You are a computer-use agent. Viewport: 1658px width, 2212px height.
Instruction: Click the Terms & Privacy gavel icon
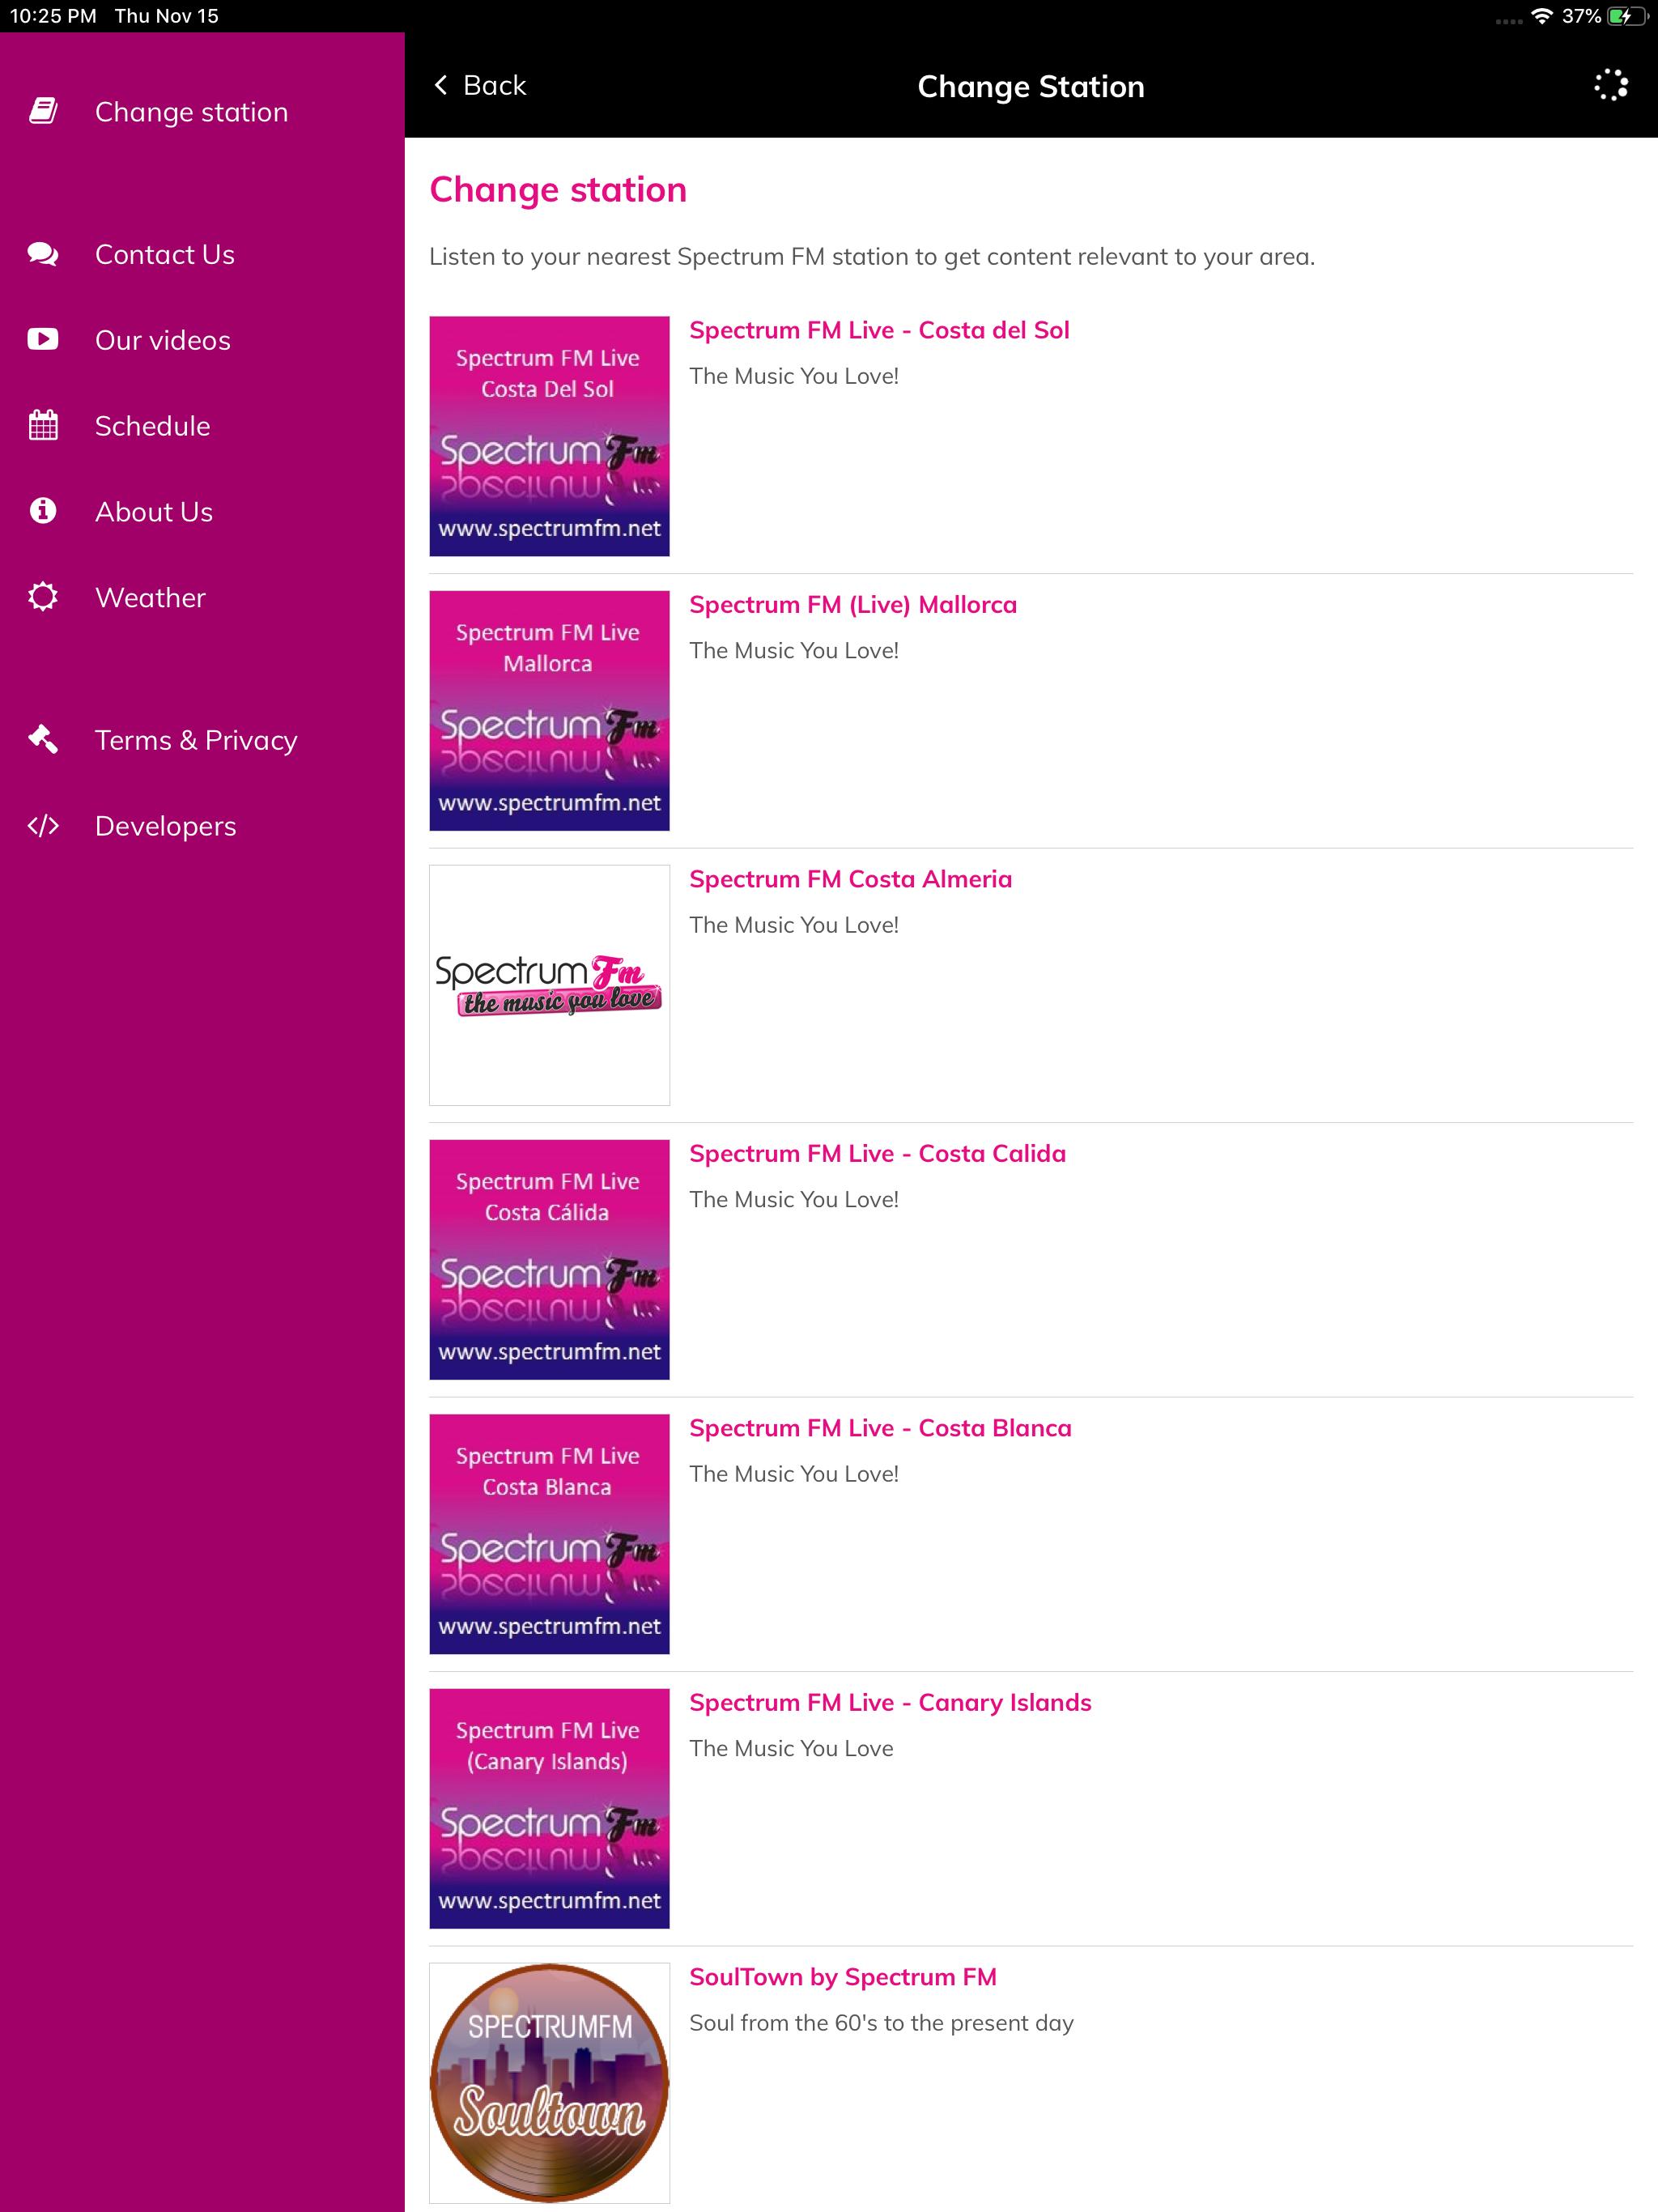(43, 739)
